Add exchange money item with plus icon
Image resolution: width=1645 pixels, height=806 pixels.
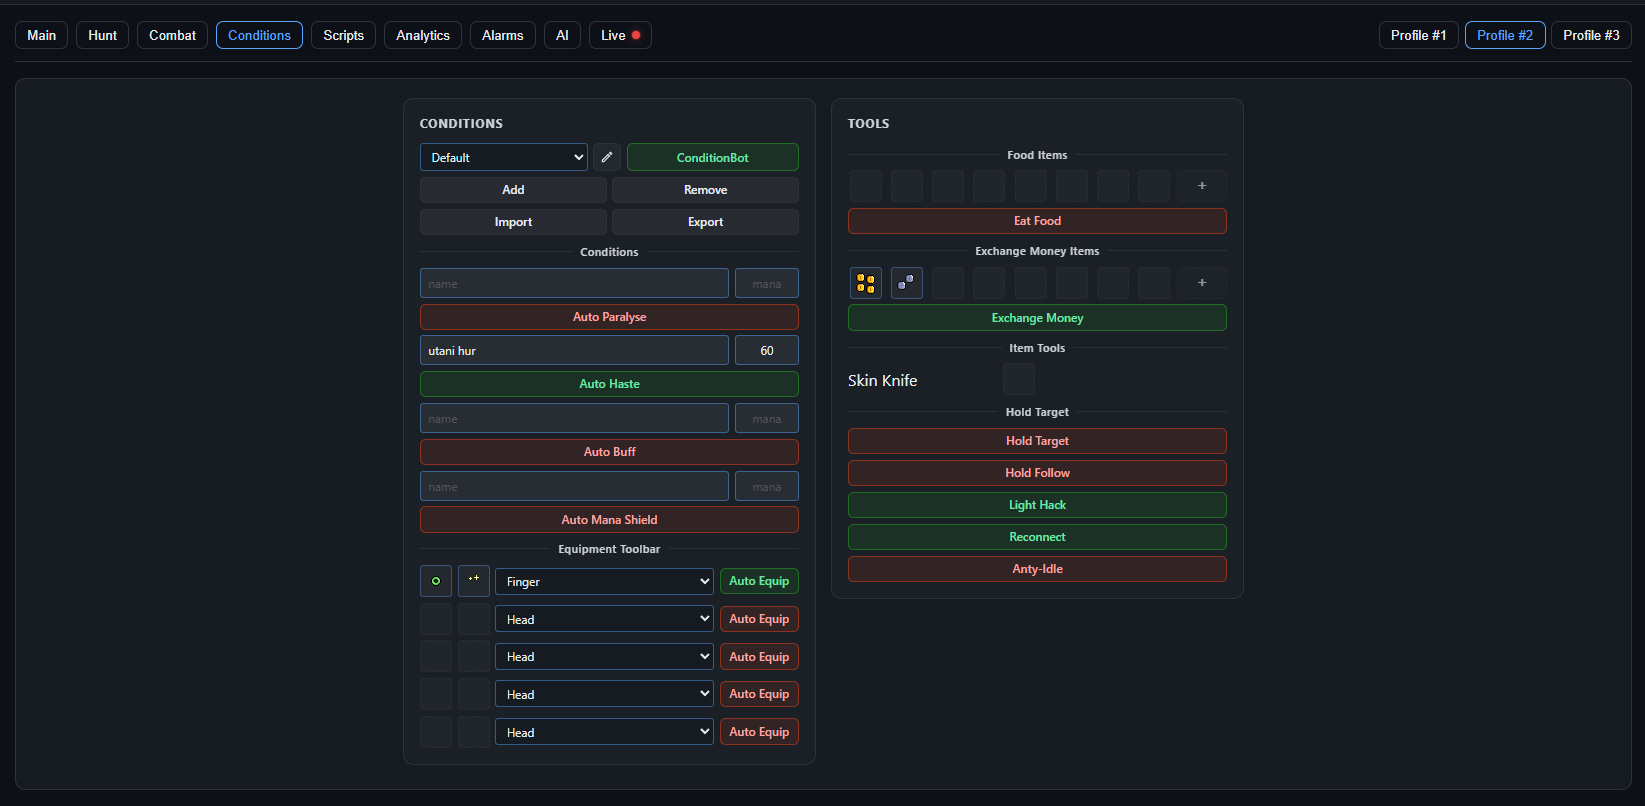click(1202, 283)
